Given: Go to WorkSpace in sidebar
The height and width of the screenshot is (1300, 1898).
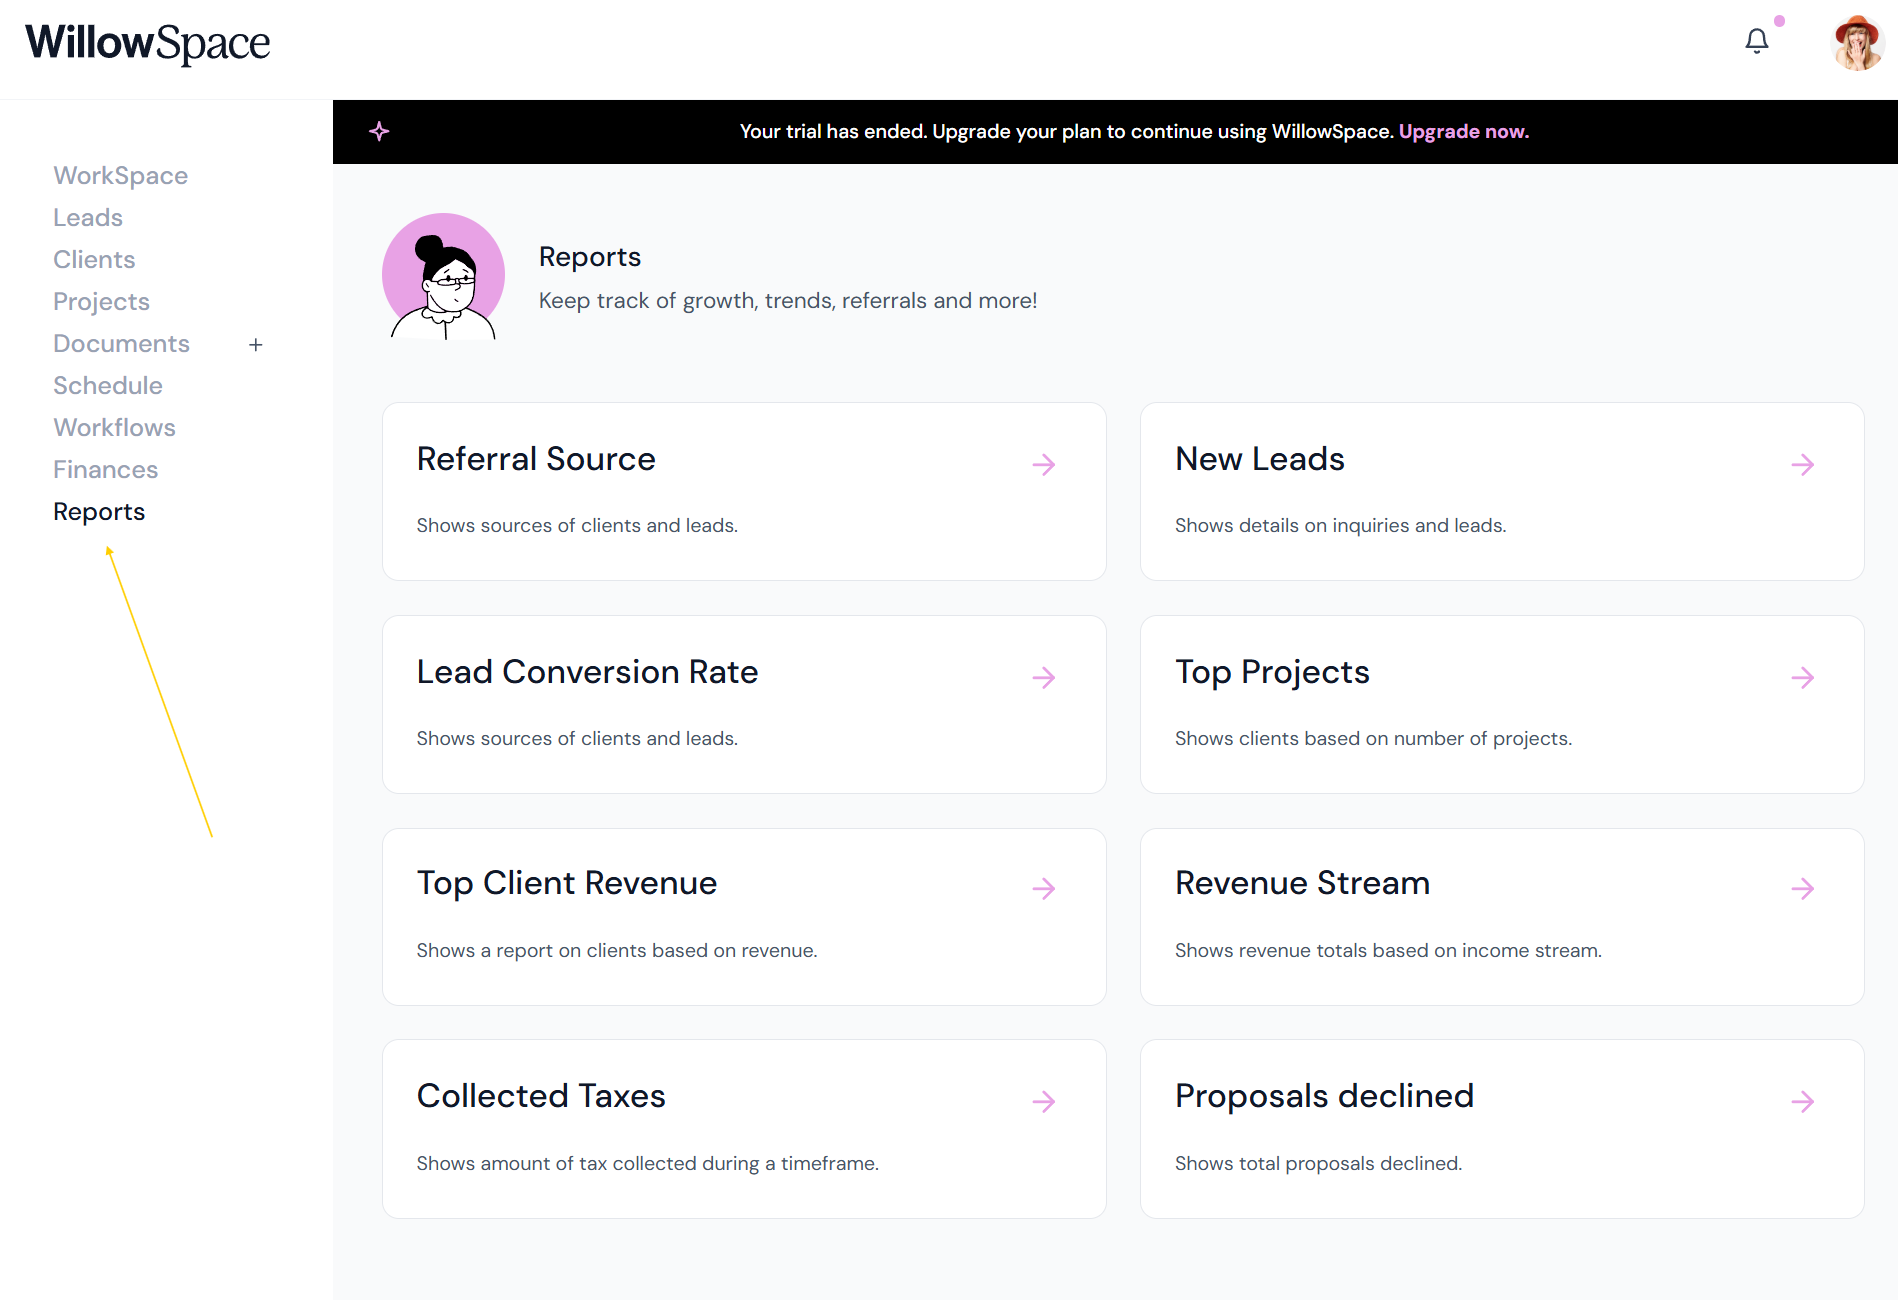Looking at the screenshot, I should (x=121, y=176).
